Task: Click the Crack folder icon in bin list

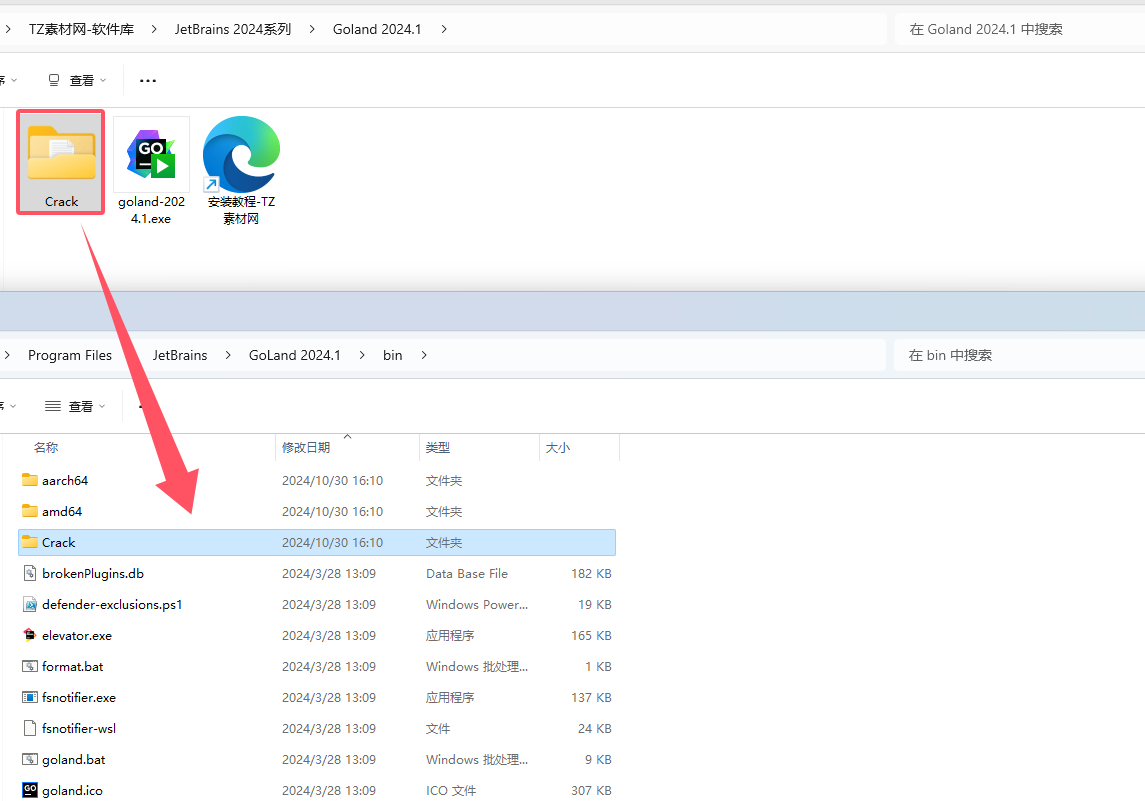Action: (x=30, y=542)
